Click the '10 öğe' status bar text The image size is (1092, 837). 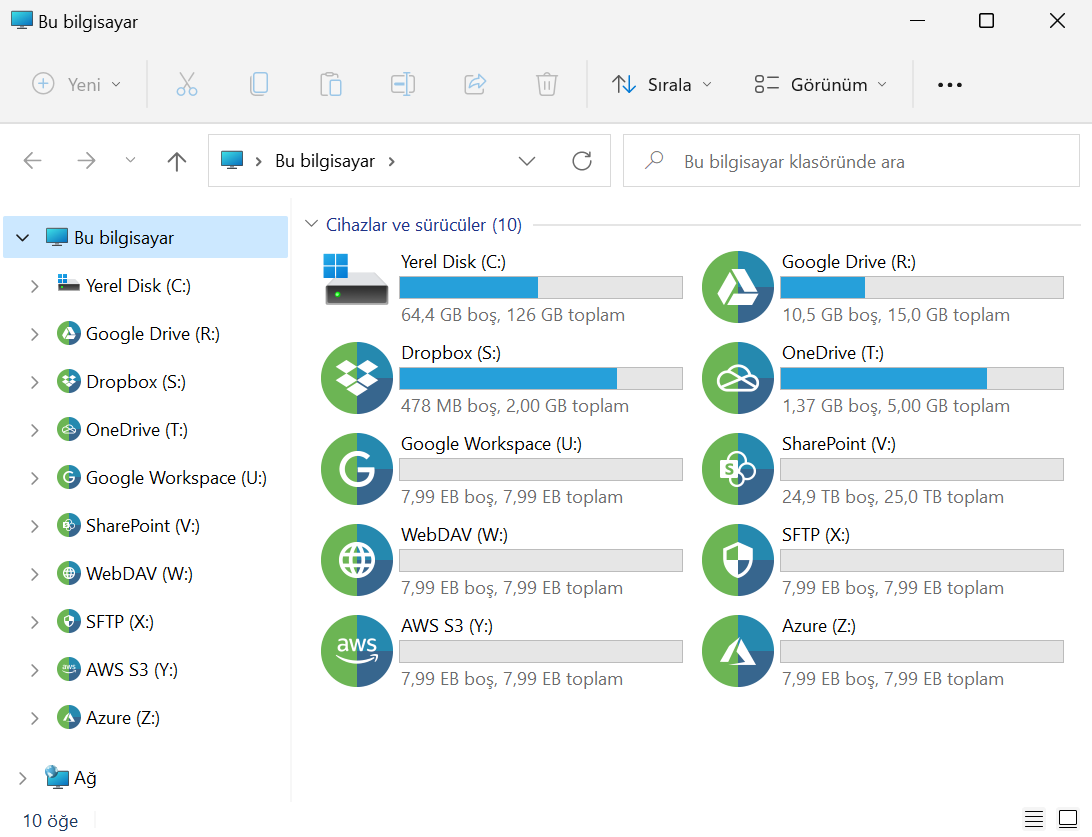pyautogui.click(x=50, y=821)
